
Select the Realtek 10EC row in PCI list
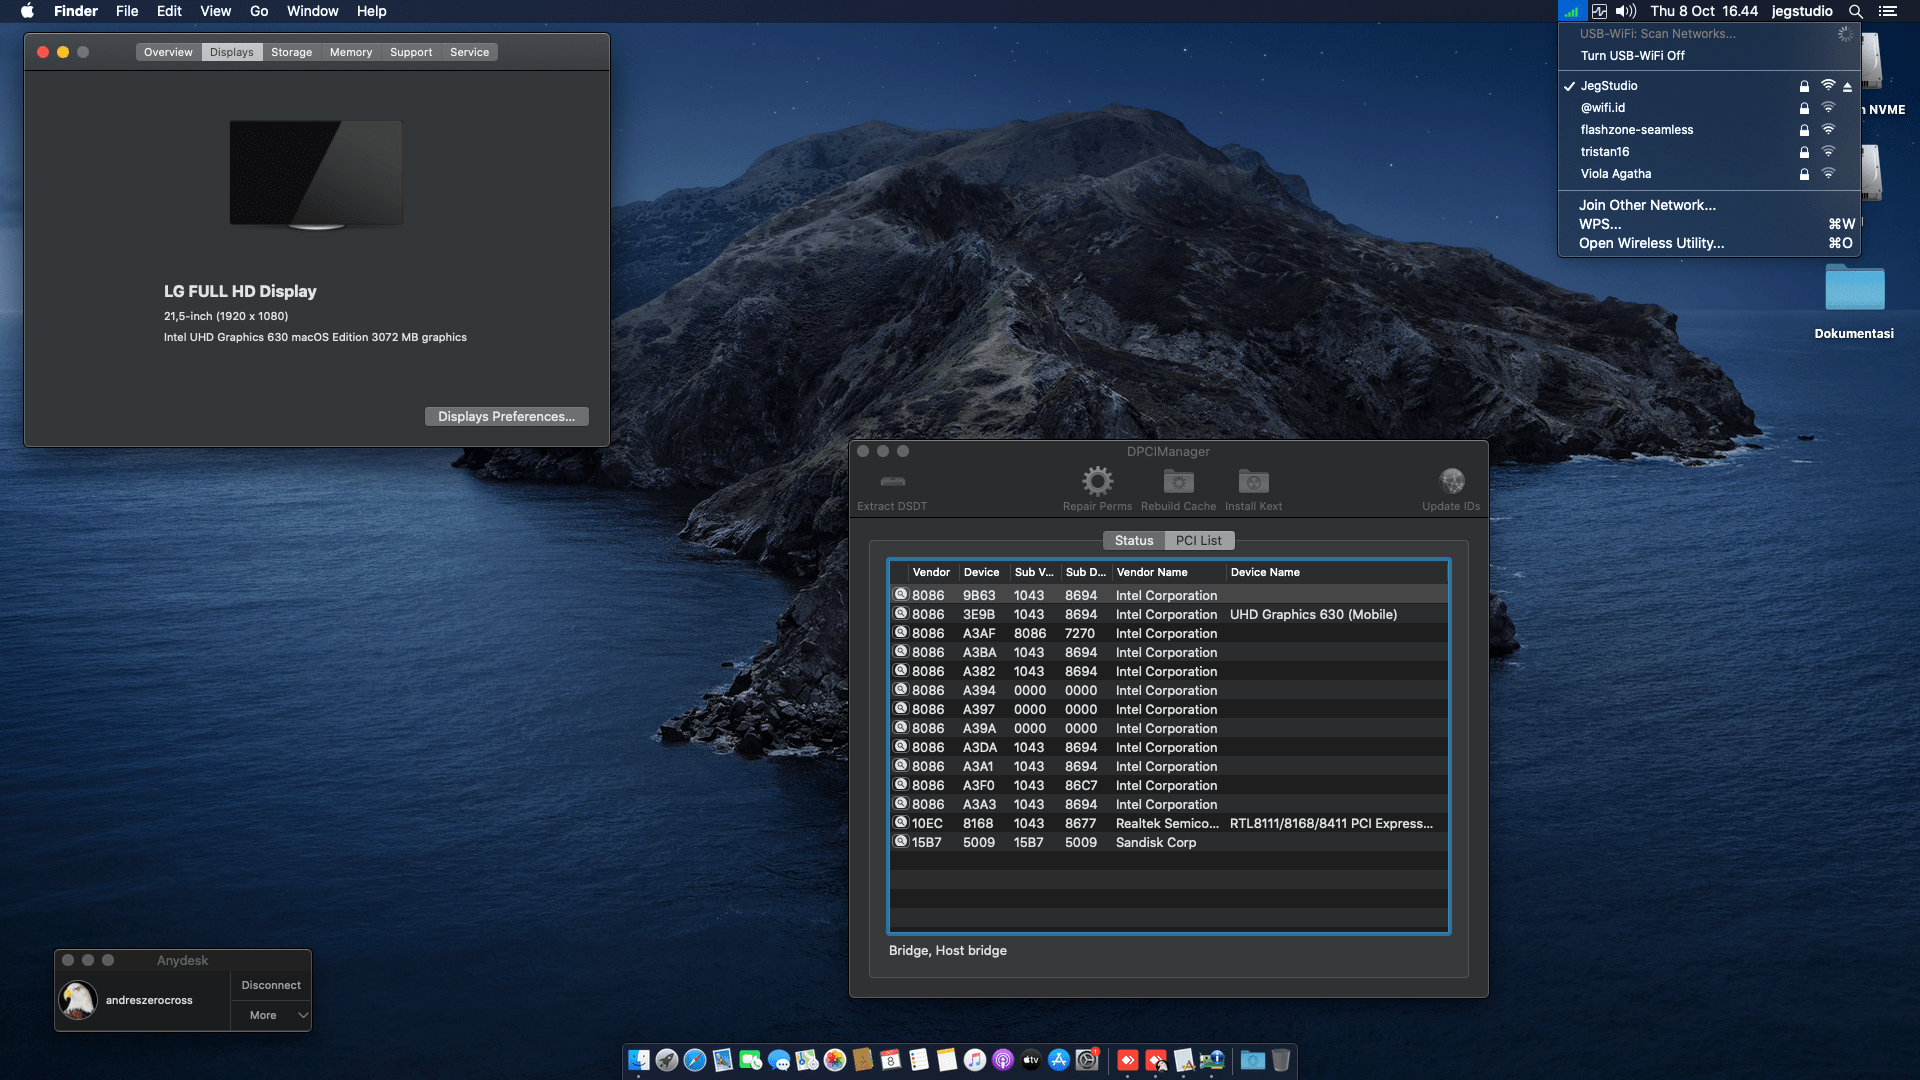(x=1168, y=823)
